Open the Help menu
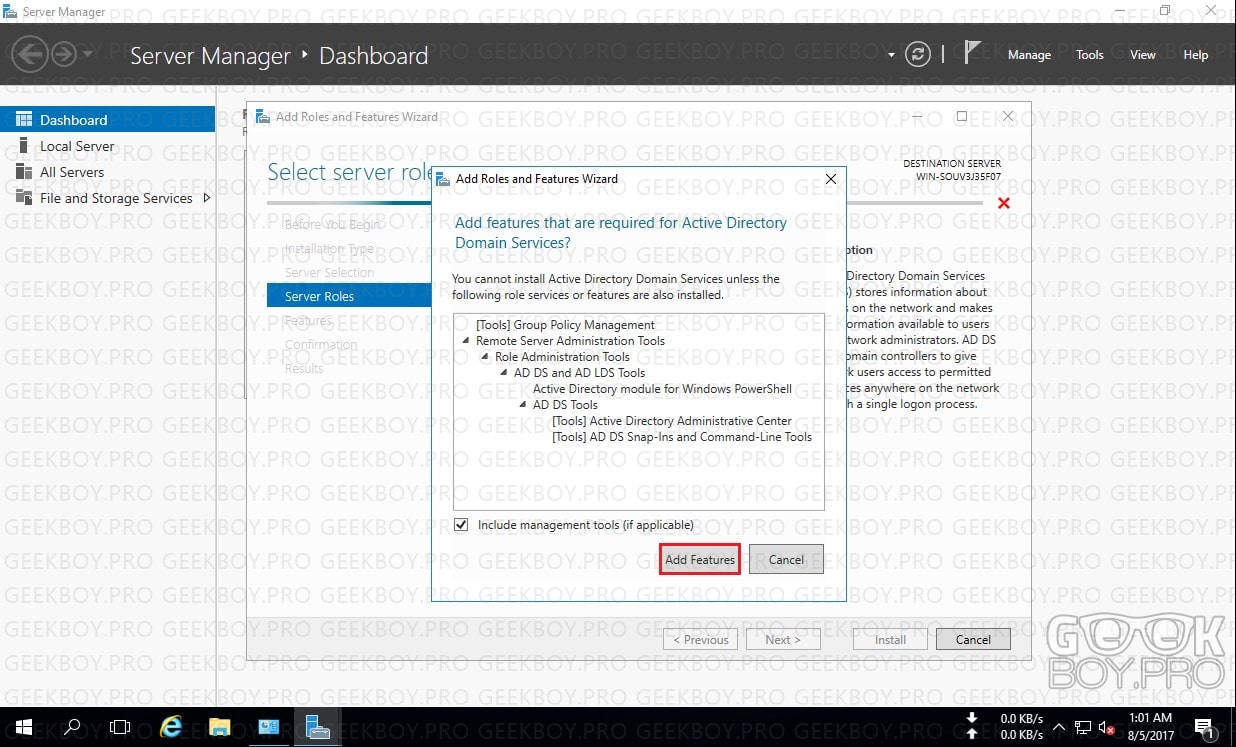This screenshot has height=747, width=1236. pos(1196,55)
